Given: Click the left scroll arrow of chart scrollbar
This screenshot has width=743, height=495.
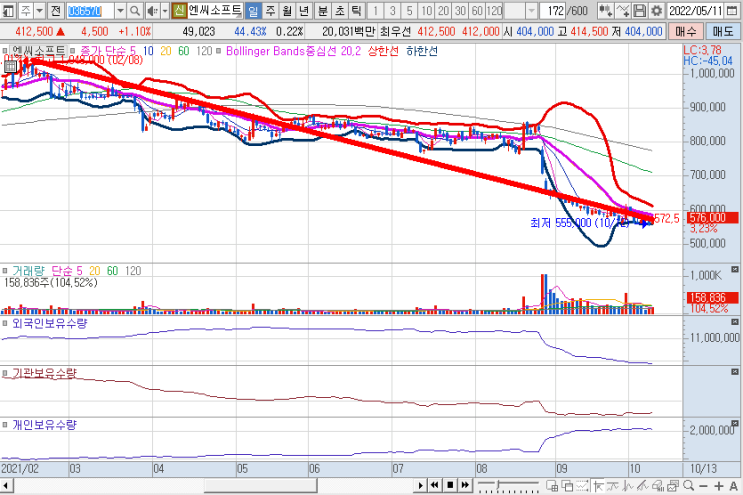Looking at the screenshot, I should coord(6,486).
